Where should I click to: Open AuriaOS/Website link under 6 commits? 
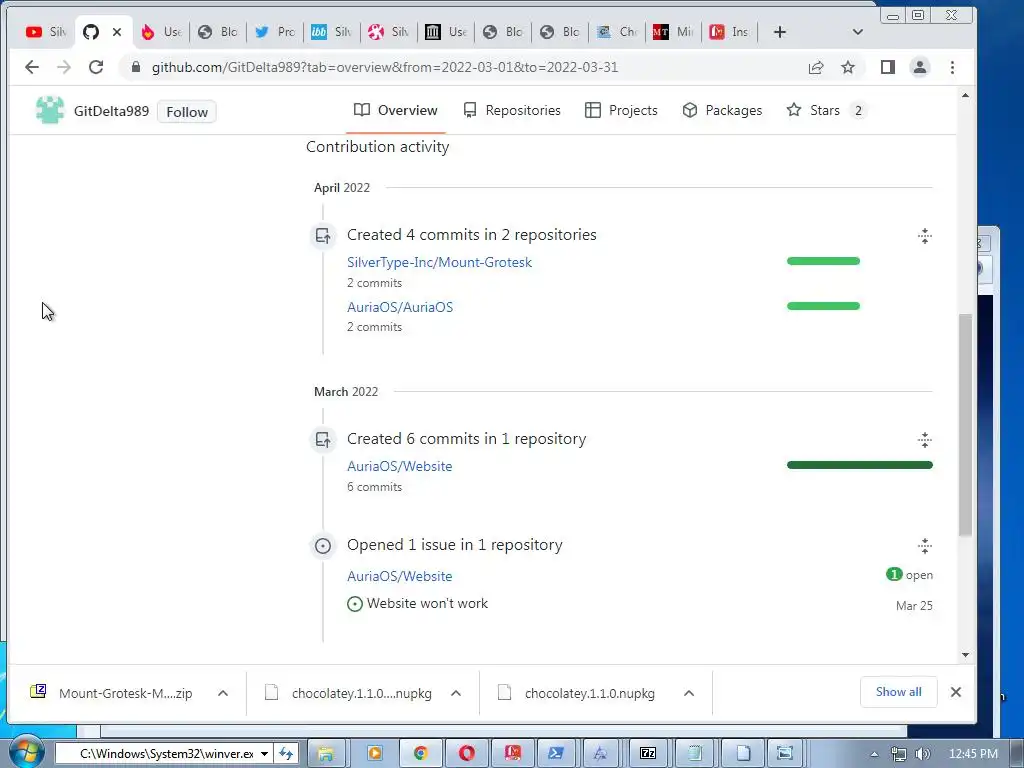click(400, 466)
